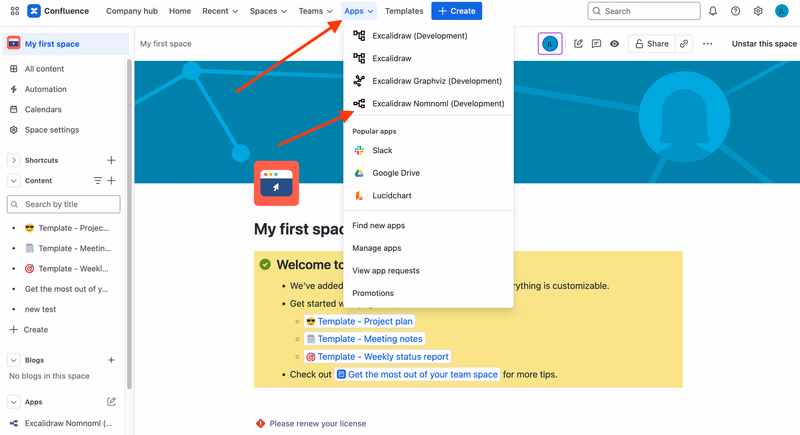Image resolution: width=800 pixels, height=435 pixels.
Task: Open the Teams dropdown
Action: (x=315, y=11)
